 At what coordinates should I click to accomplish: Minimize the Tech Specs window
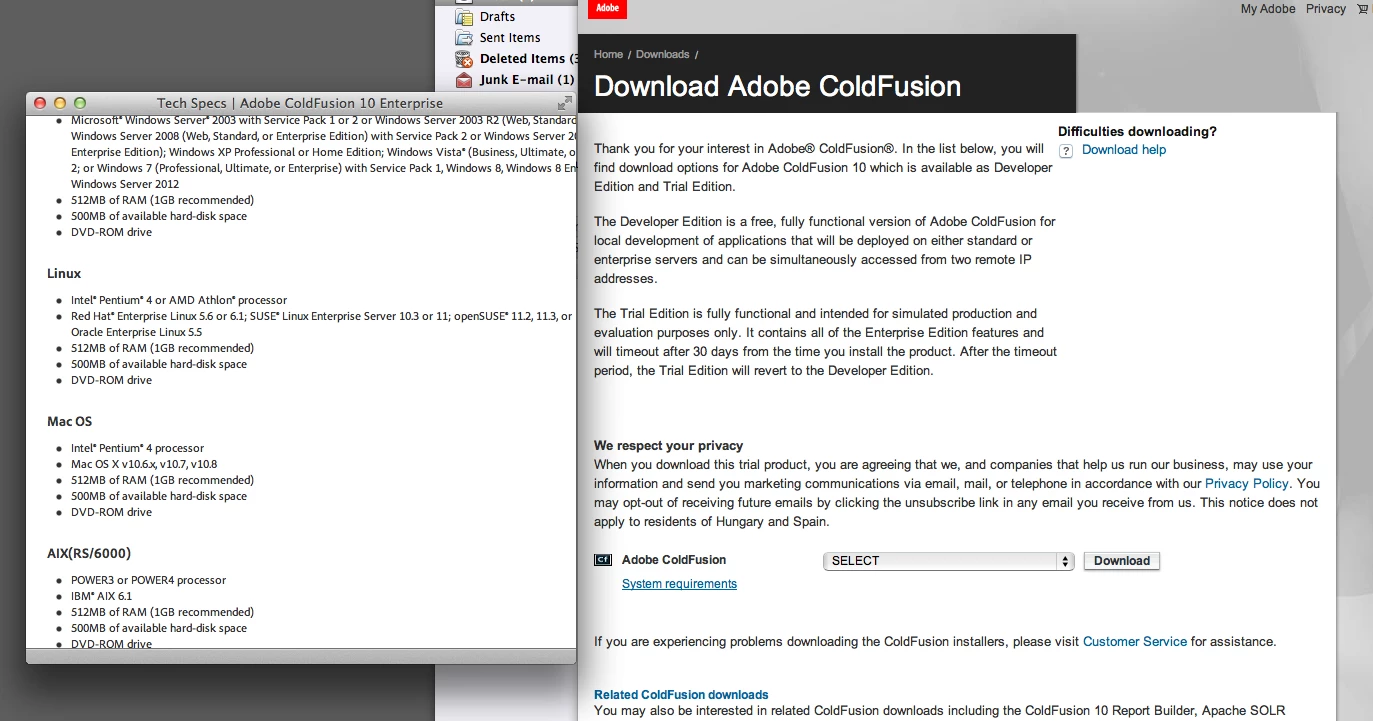60,103
